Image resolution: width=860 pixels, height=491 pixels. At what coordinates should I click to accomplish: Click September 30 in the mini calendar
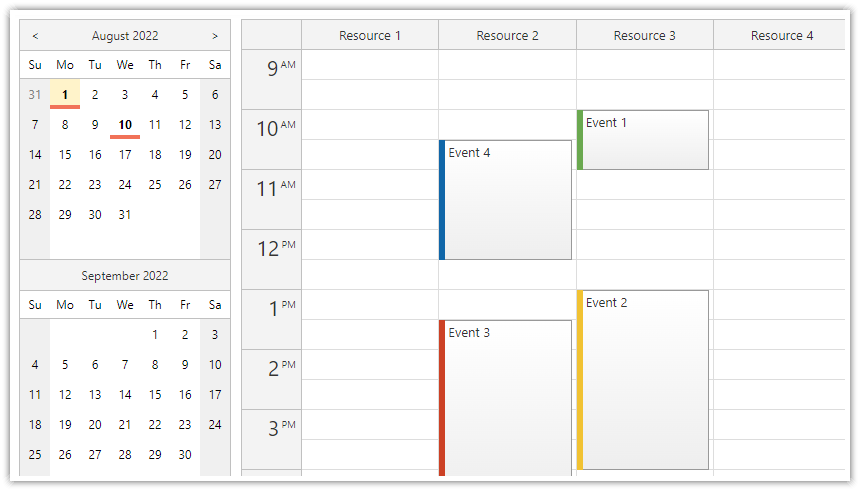tap(185, 454)
